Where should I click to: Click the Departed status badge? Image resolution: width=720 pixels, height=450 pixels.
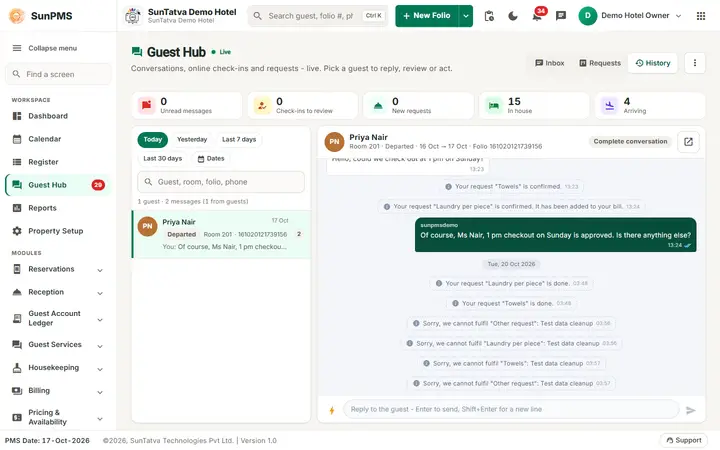tap(181, 234)
